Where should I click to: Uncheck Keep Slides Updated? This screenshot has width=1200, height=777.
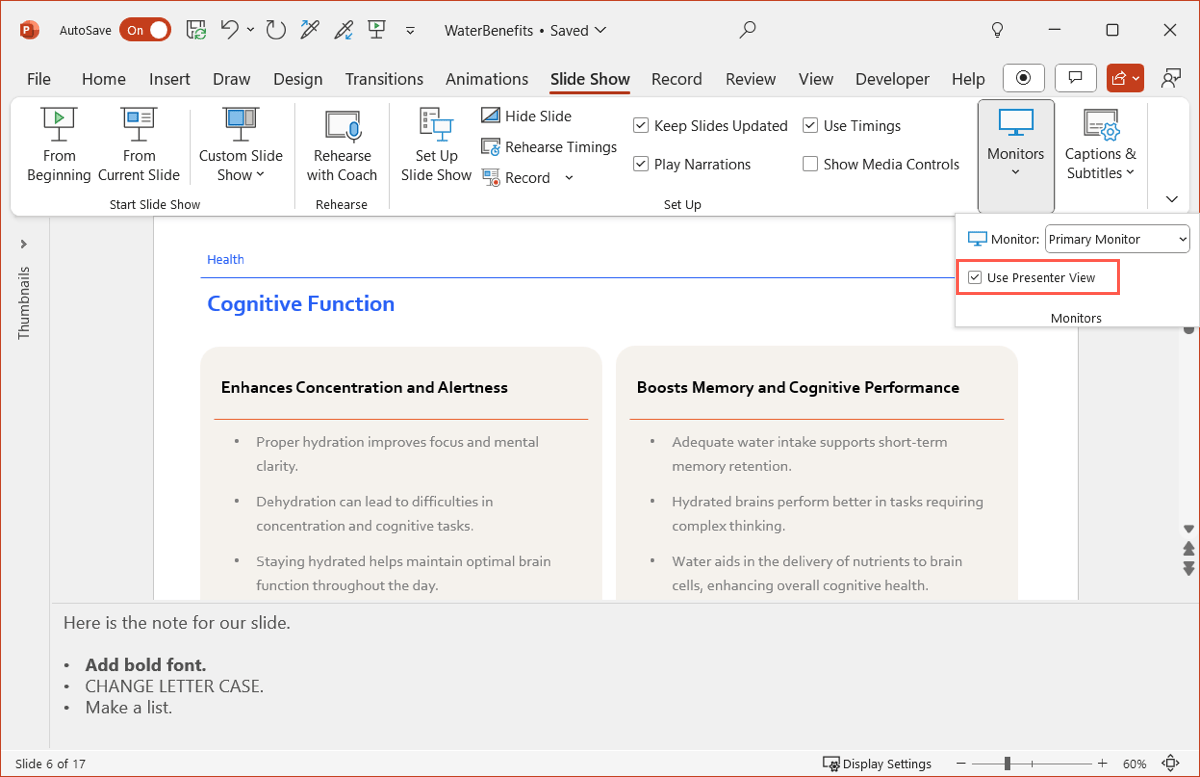710,126
